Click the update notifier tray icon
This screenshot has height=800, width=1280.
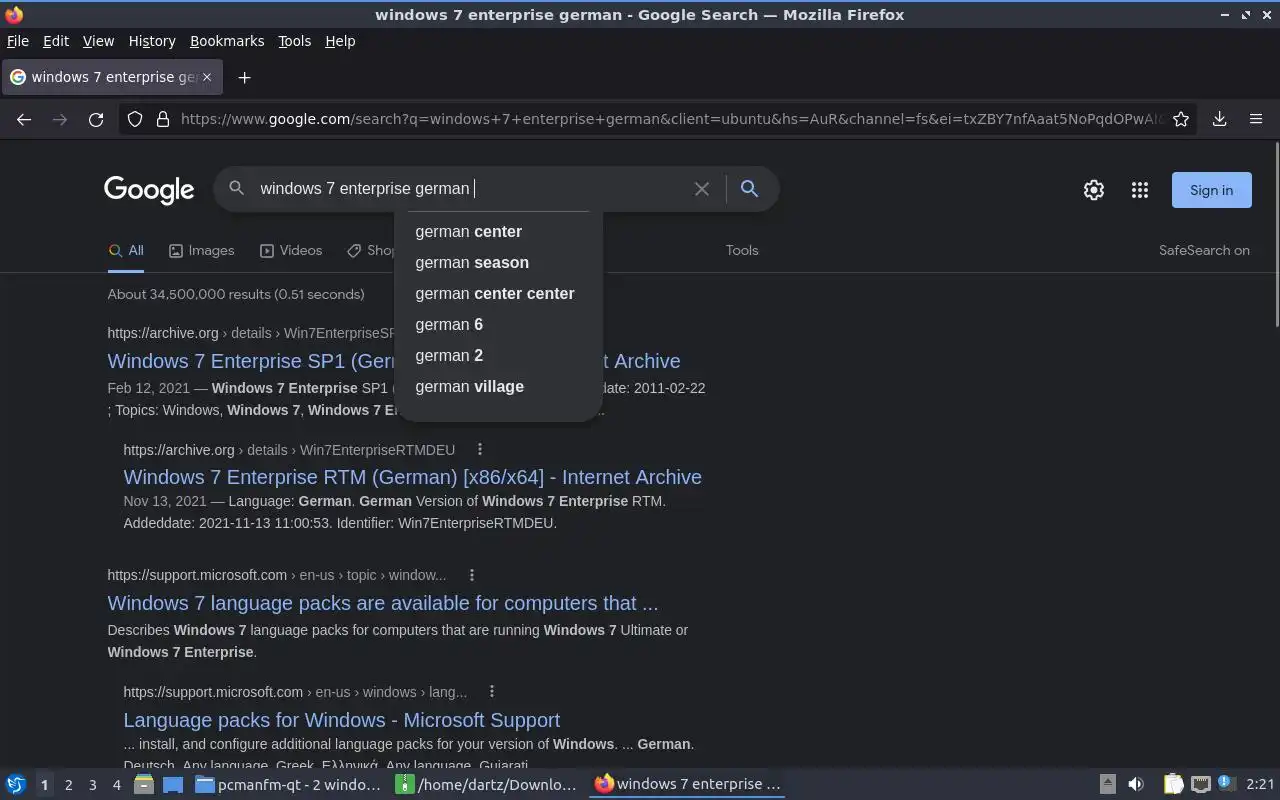pos(1227,784)
